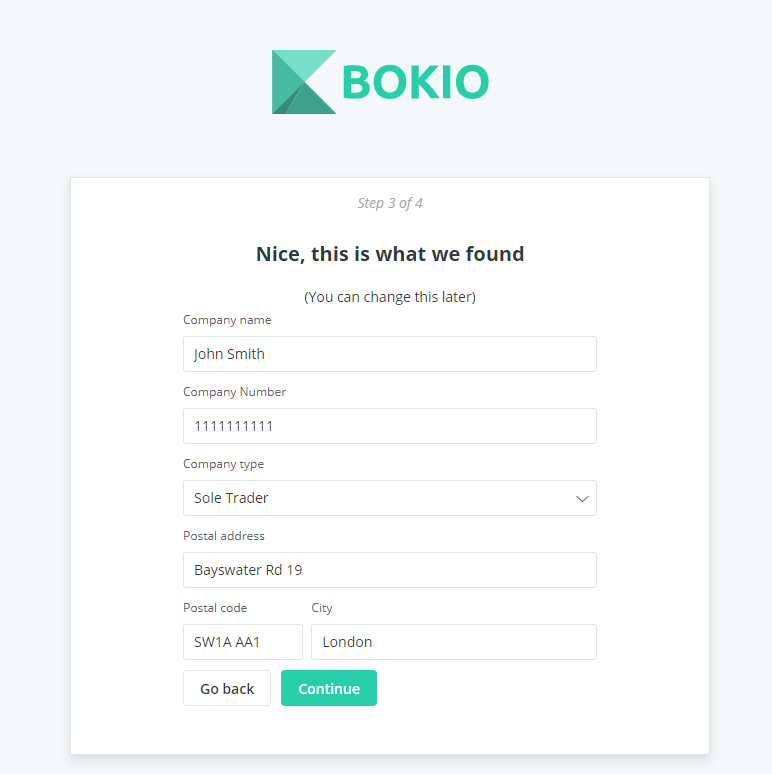The image size is (772, 774).
Task: Click the Postal code label
Action: [x=215, y=608]
